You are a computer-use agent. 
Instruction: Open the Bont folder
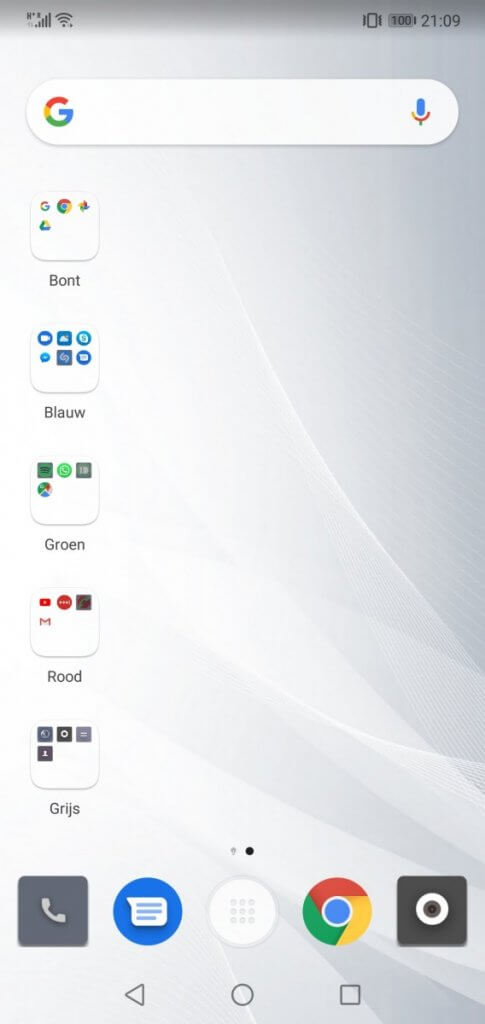[x=65, y=226]
